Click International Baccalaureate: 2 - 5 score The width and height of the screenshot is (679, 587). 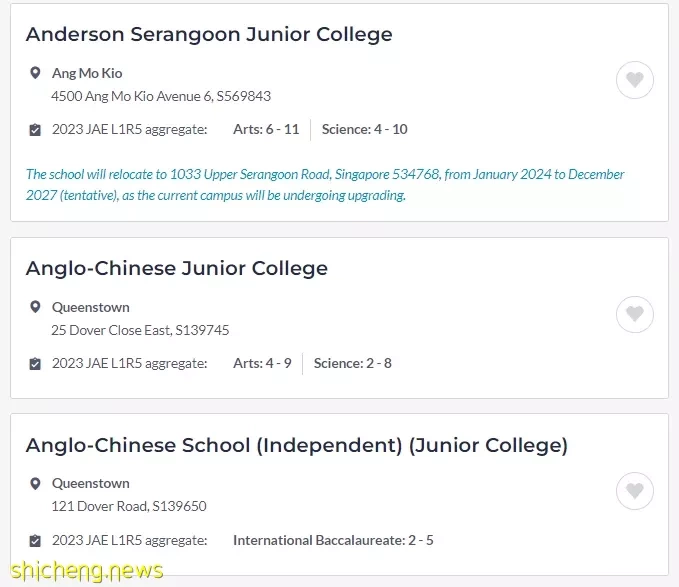(x=333, y=540)
